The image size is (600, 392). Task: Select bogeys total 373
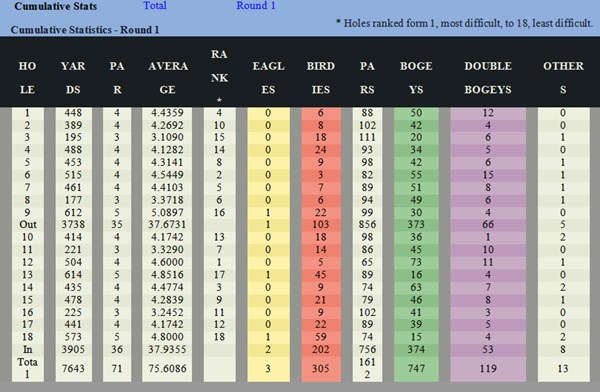pos(416,224)
